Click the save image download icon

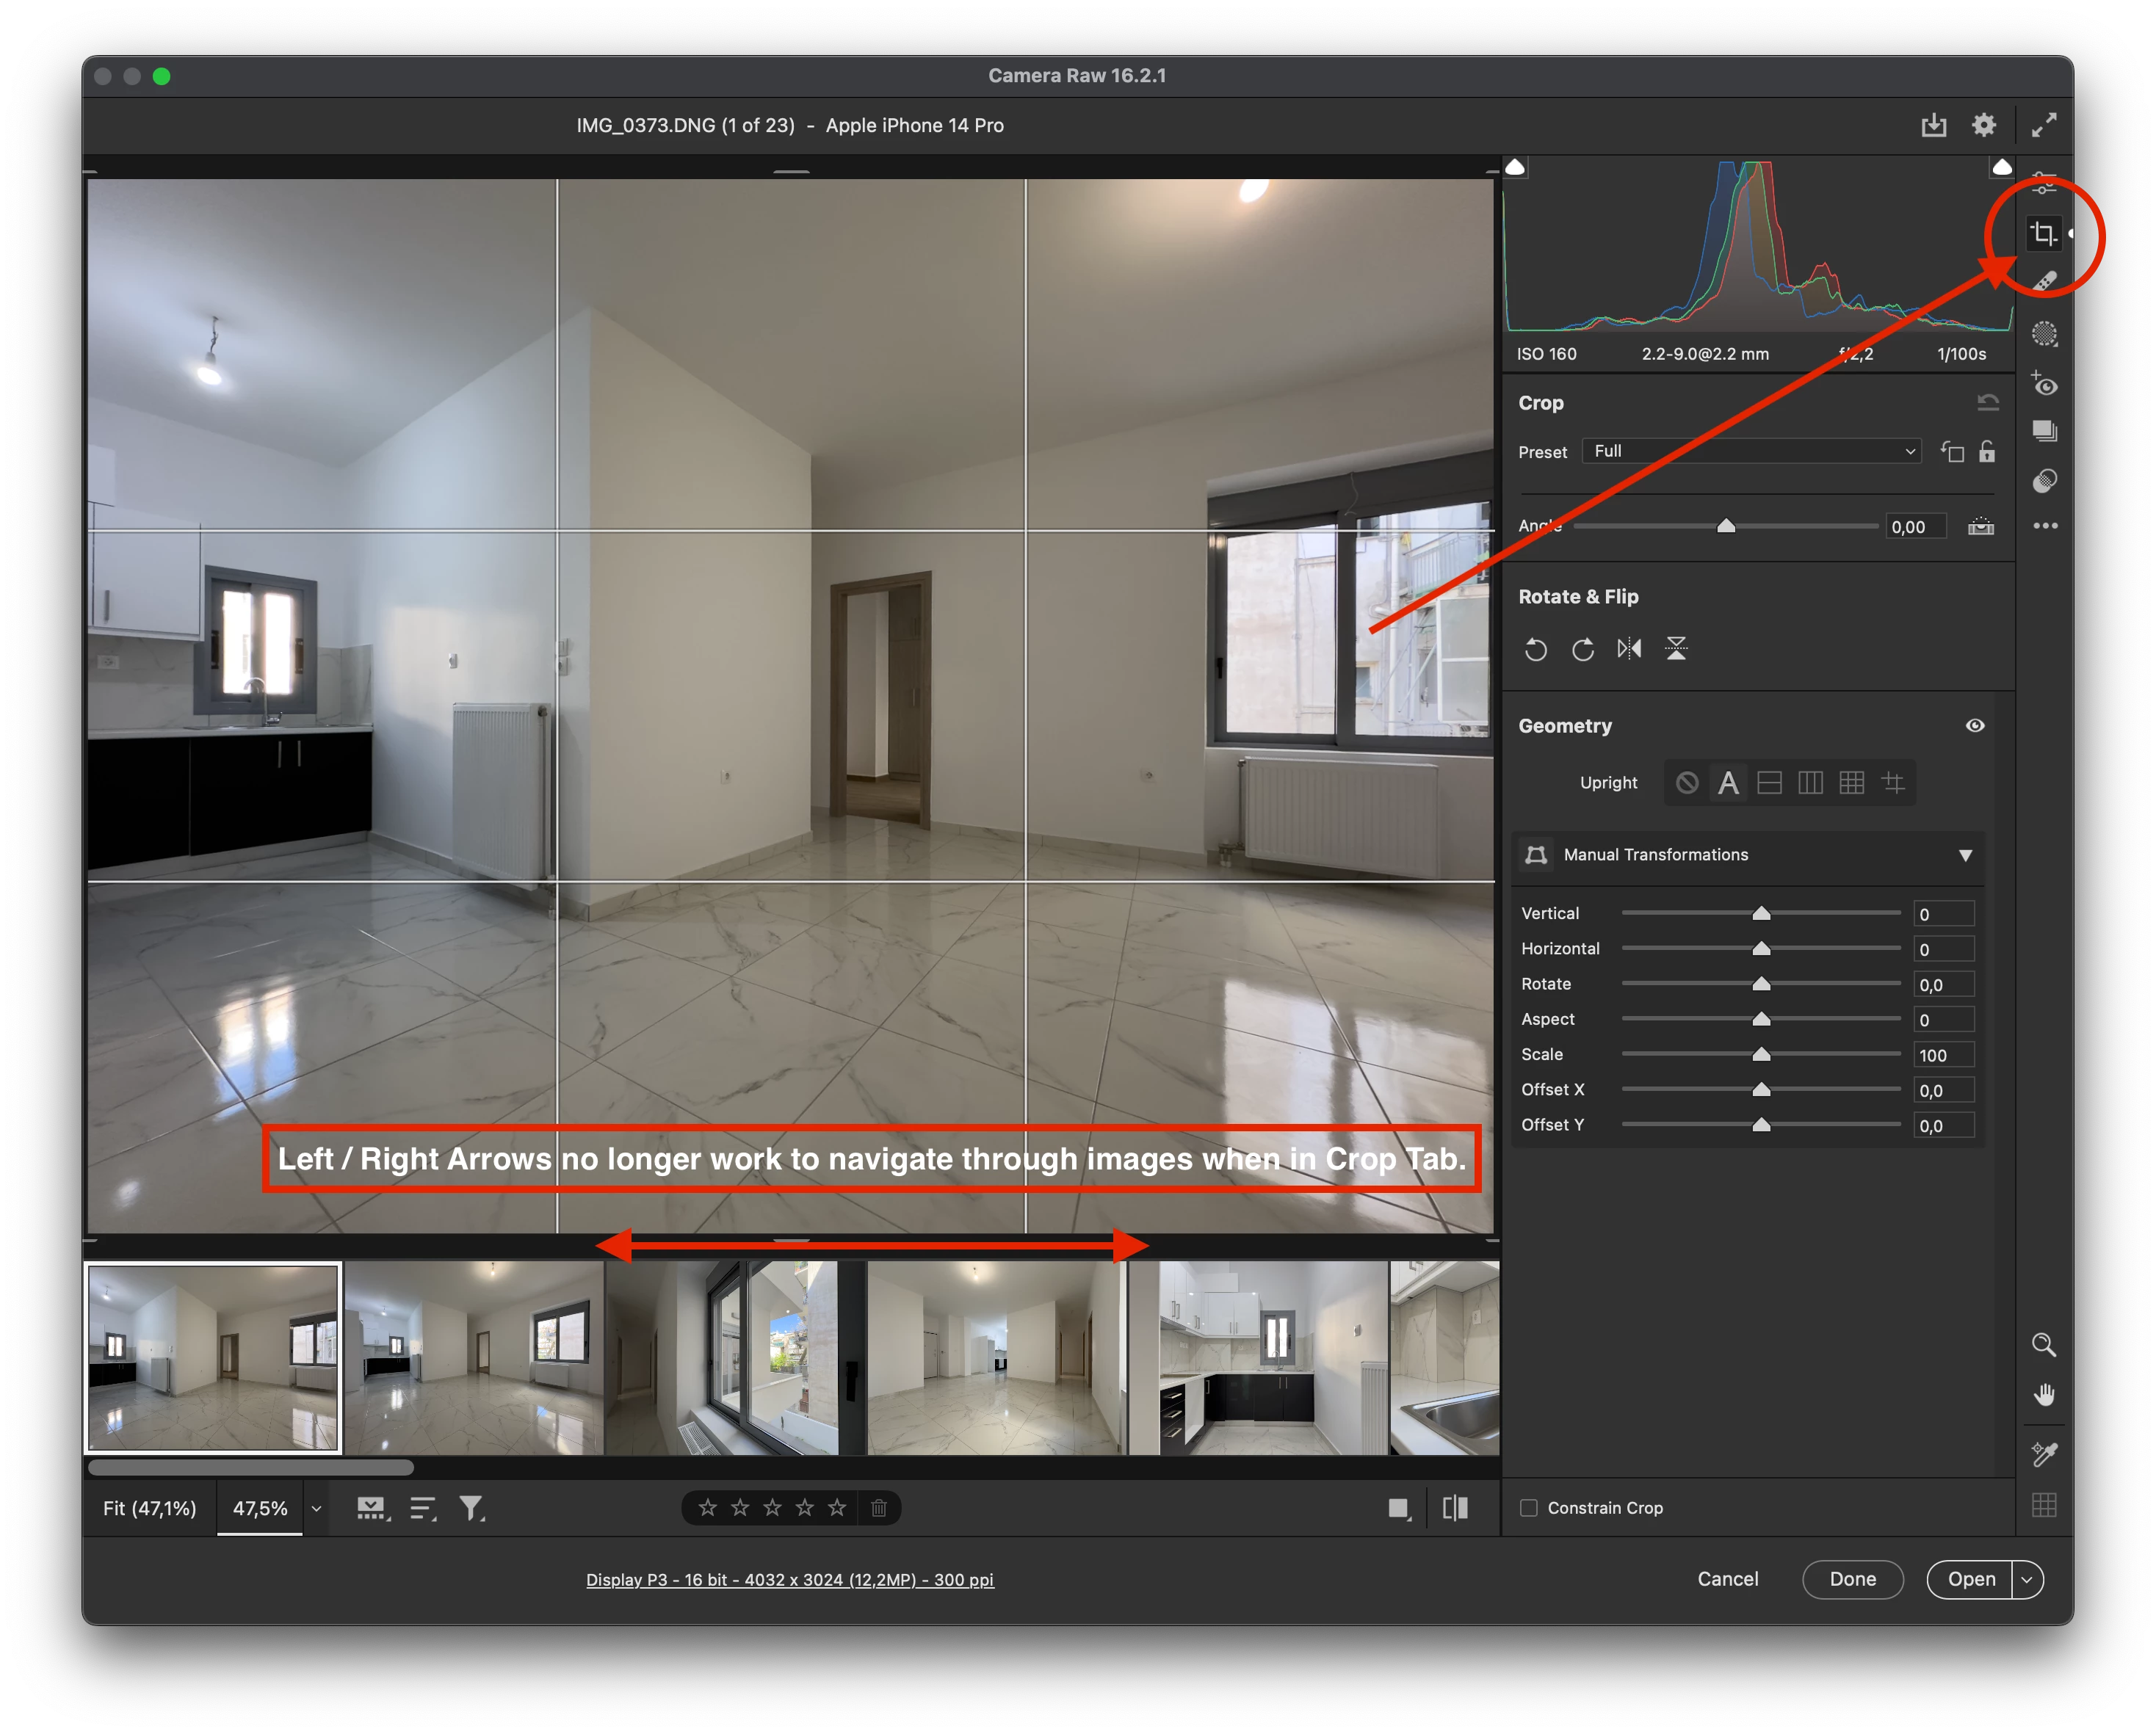(x=1934, y=125)
